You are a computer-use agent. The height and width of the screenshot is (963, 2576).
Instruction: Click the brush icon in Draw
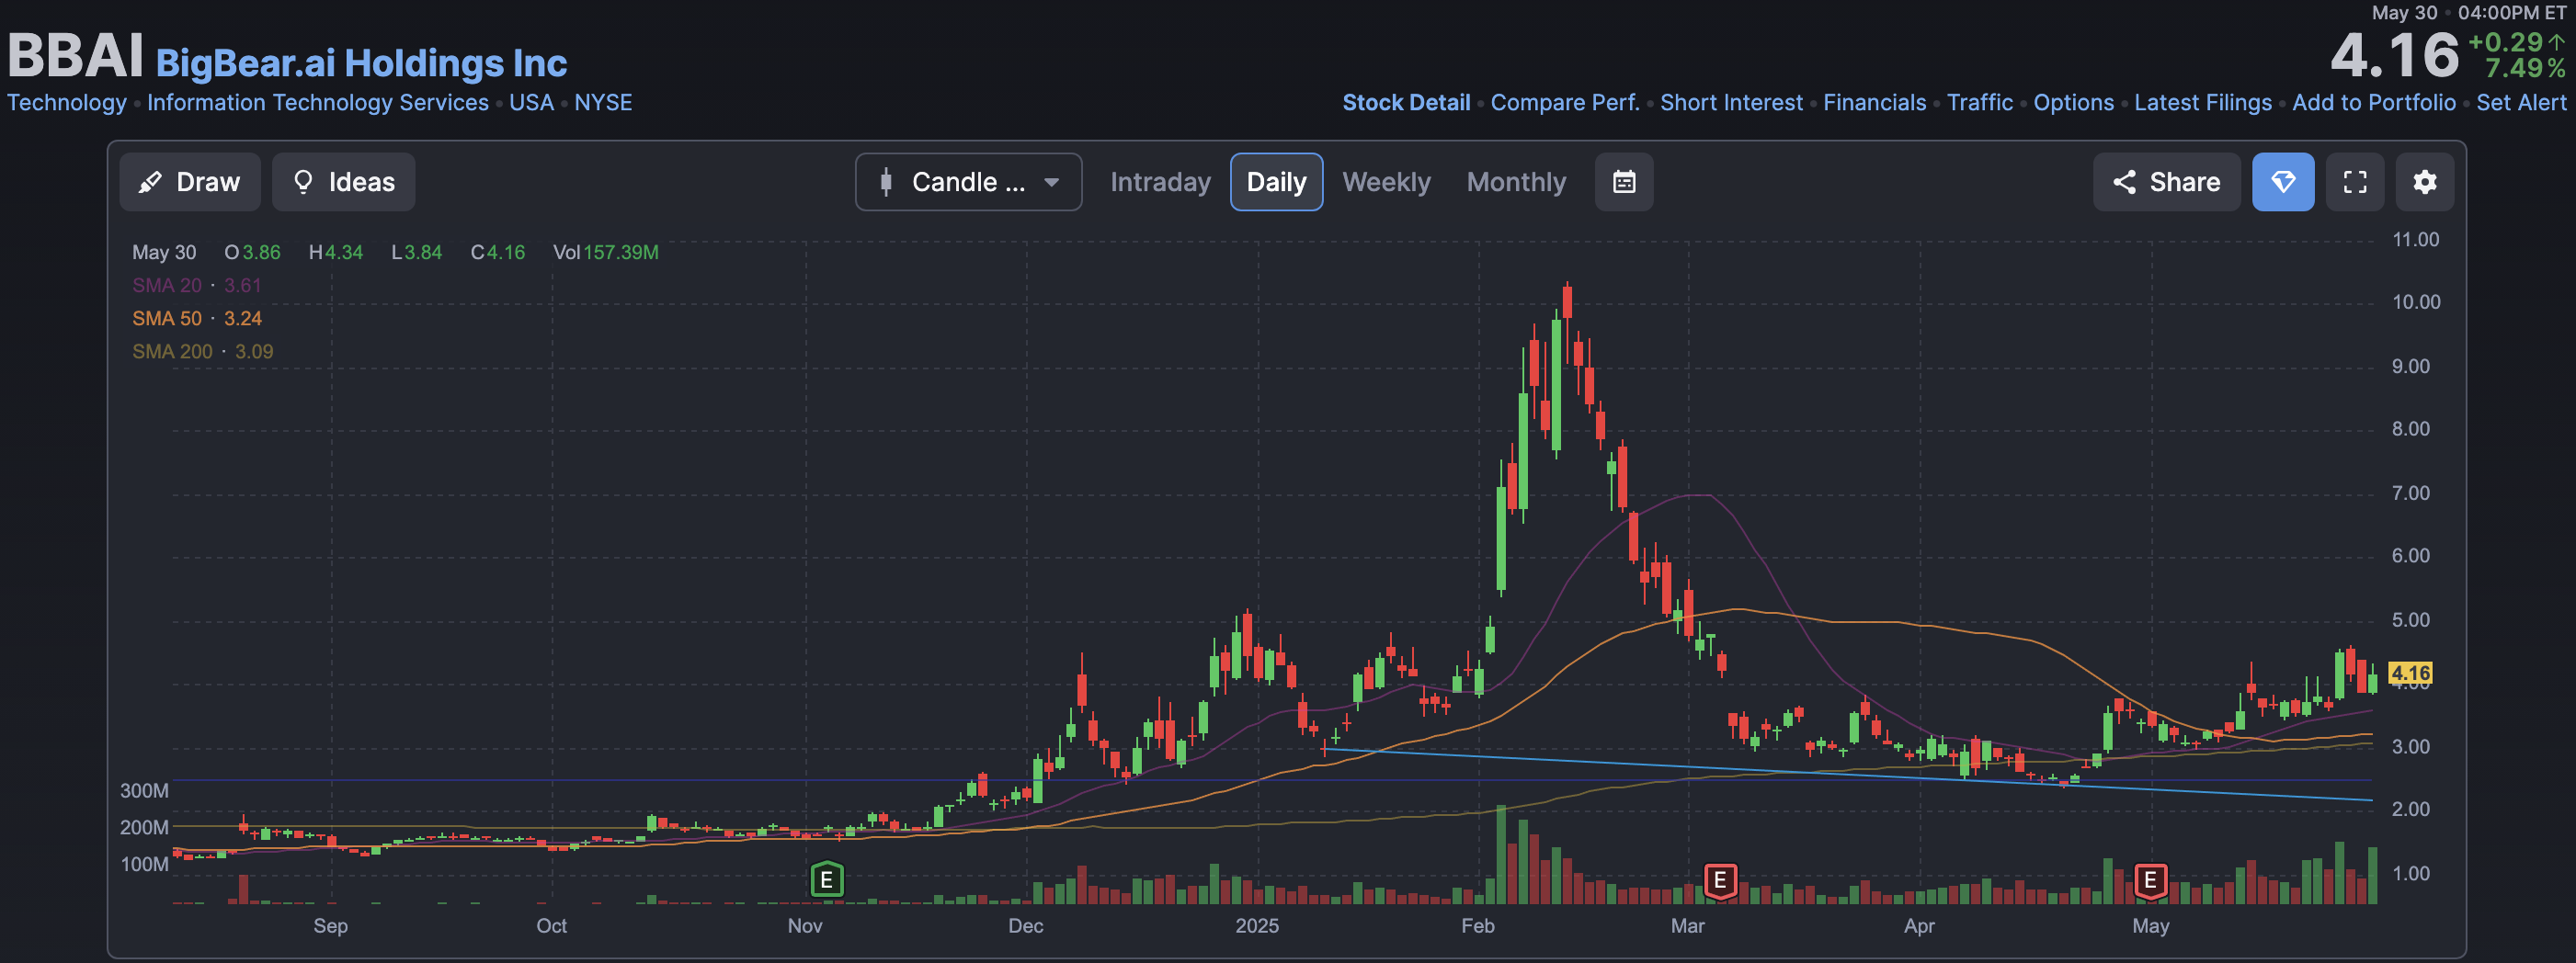coord(150,182)
